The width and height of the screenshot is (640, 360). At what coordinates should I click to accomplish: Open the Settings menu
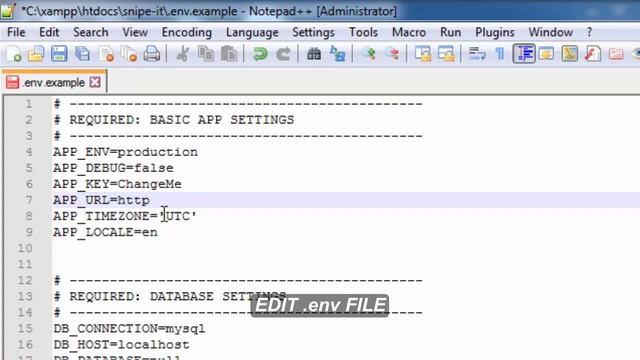pos(313,32)
